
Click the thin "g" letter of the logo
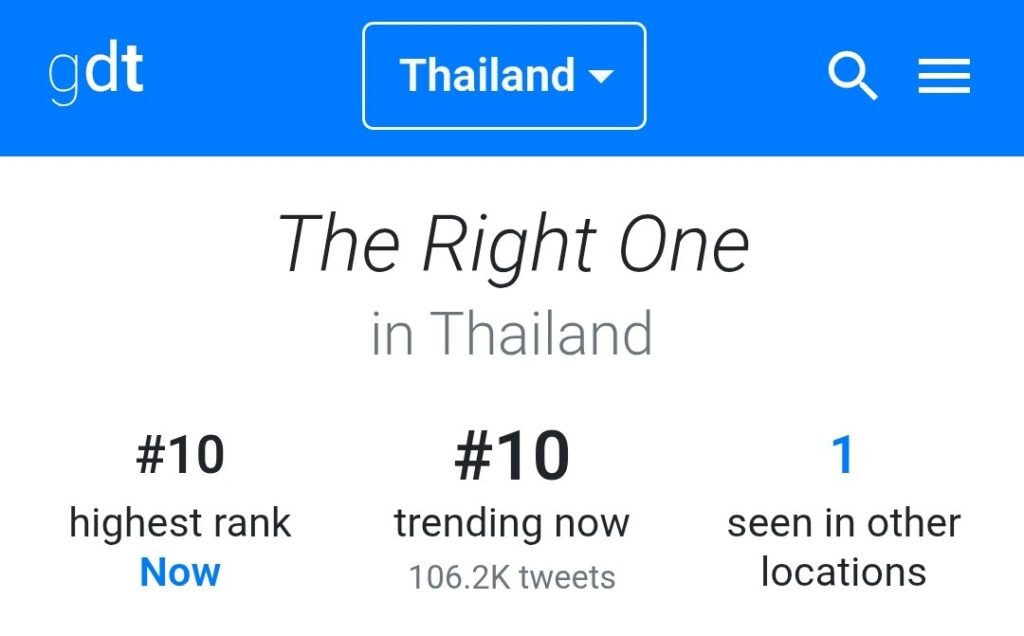pyautogui.click(x=62, y=78)
